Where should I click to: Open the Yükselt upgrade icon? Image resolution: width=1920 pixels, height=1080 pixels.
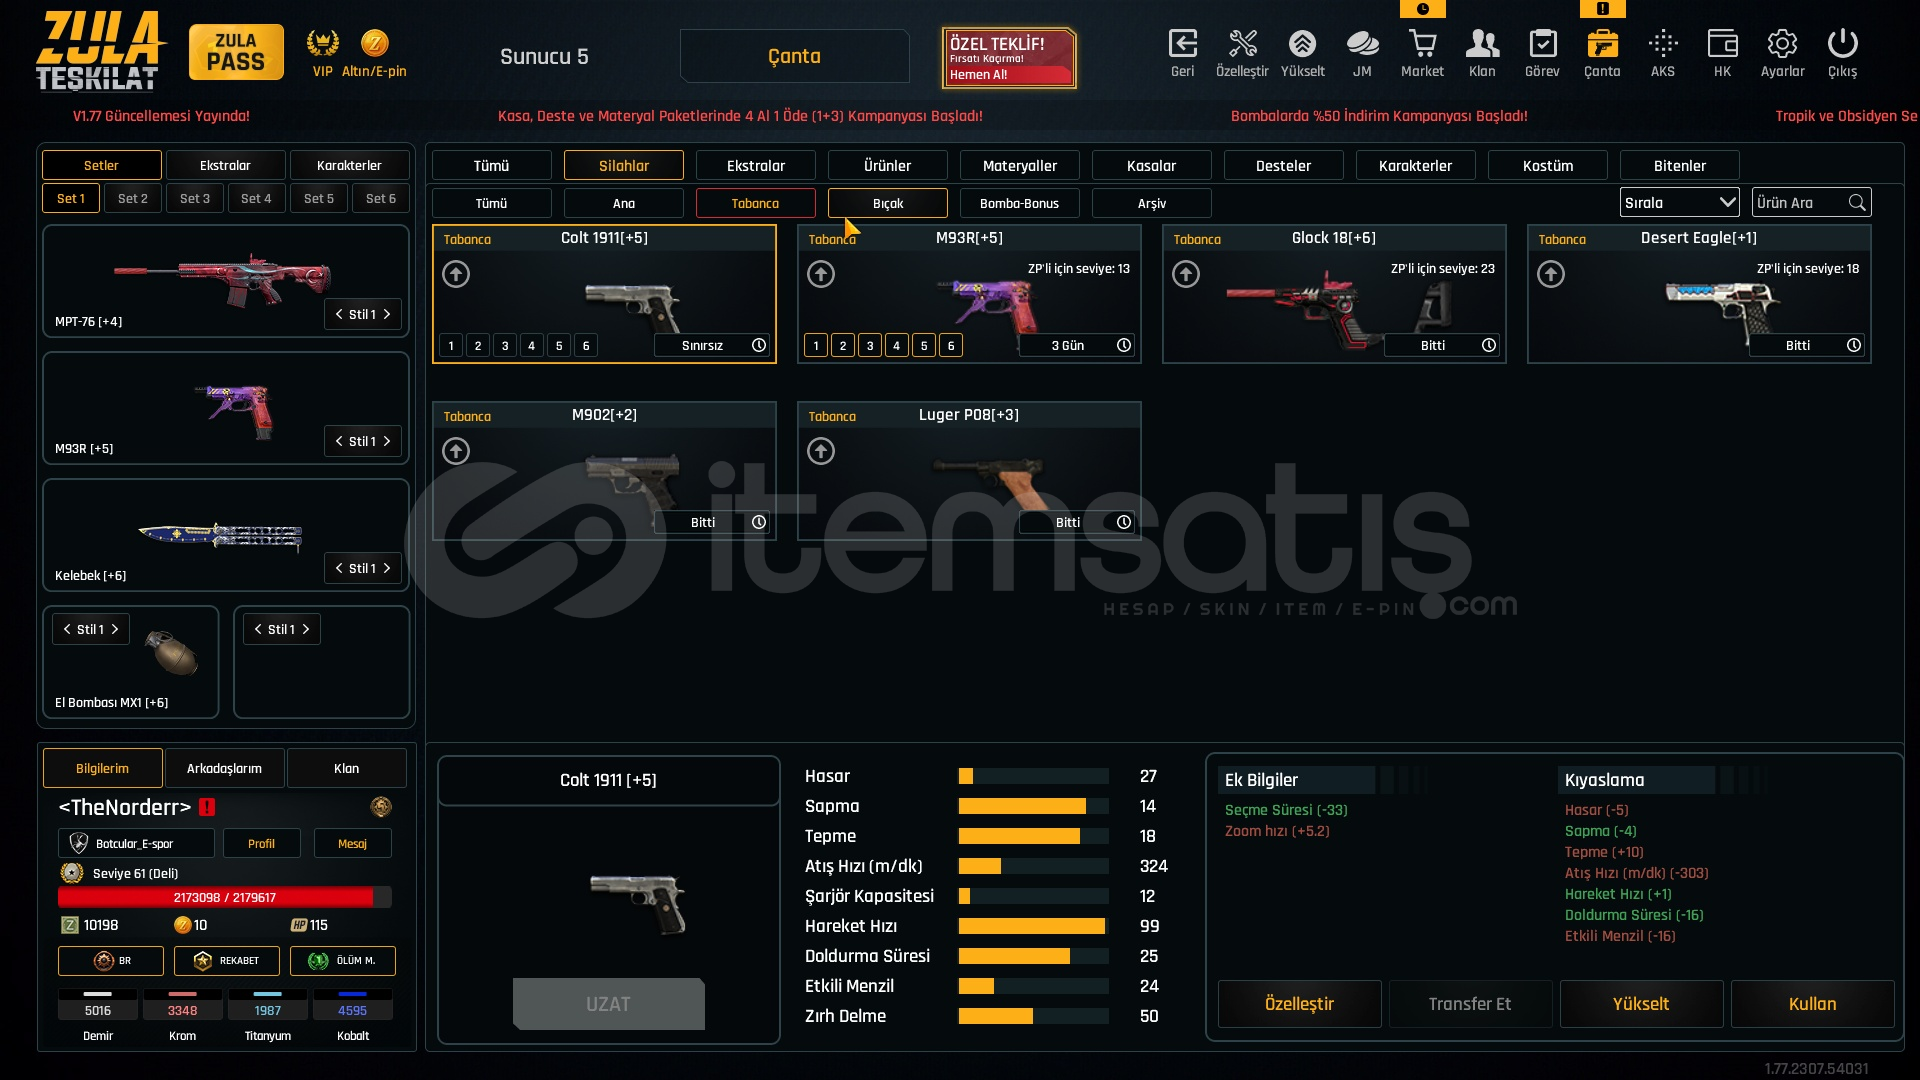pyautogui.click(x=1302, y=44)
